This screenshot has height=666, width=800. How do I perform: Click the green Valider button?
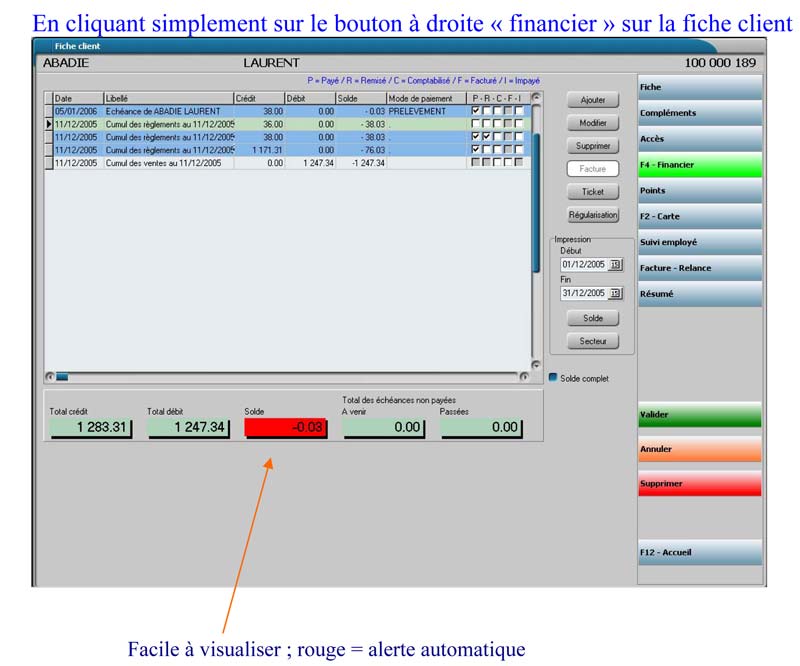click(699, 415)
